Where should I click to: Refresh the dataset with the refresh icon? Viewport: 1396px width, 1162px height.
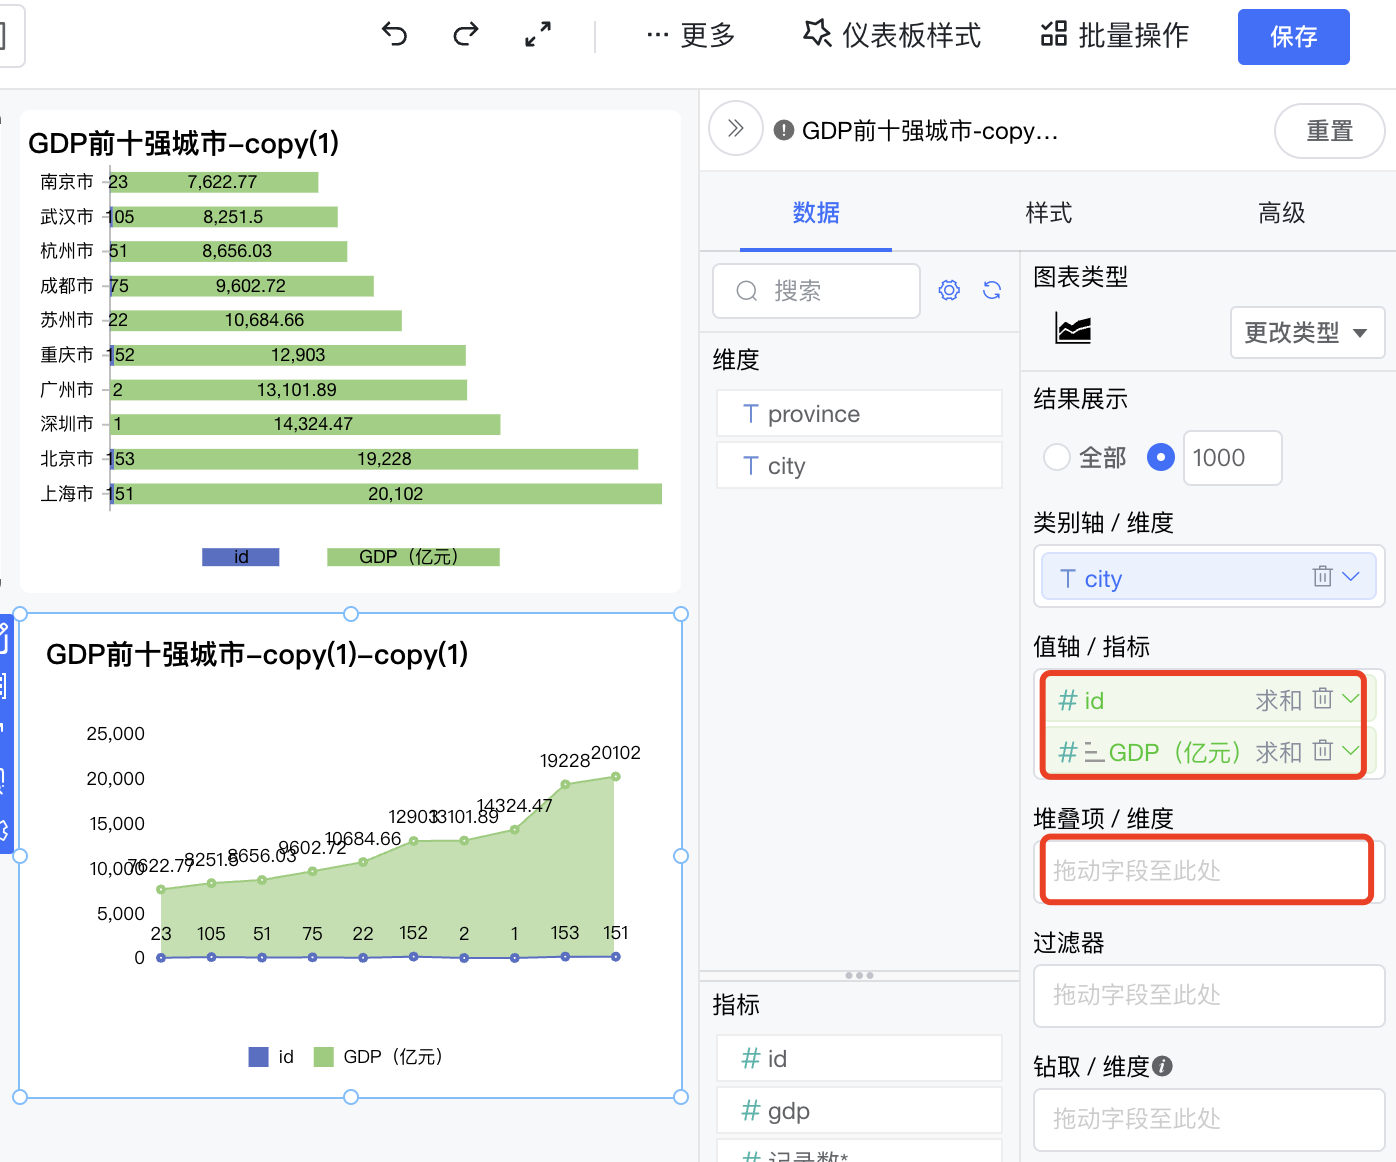[x=992, y=290]
